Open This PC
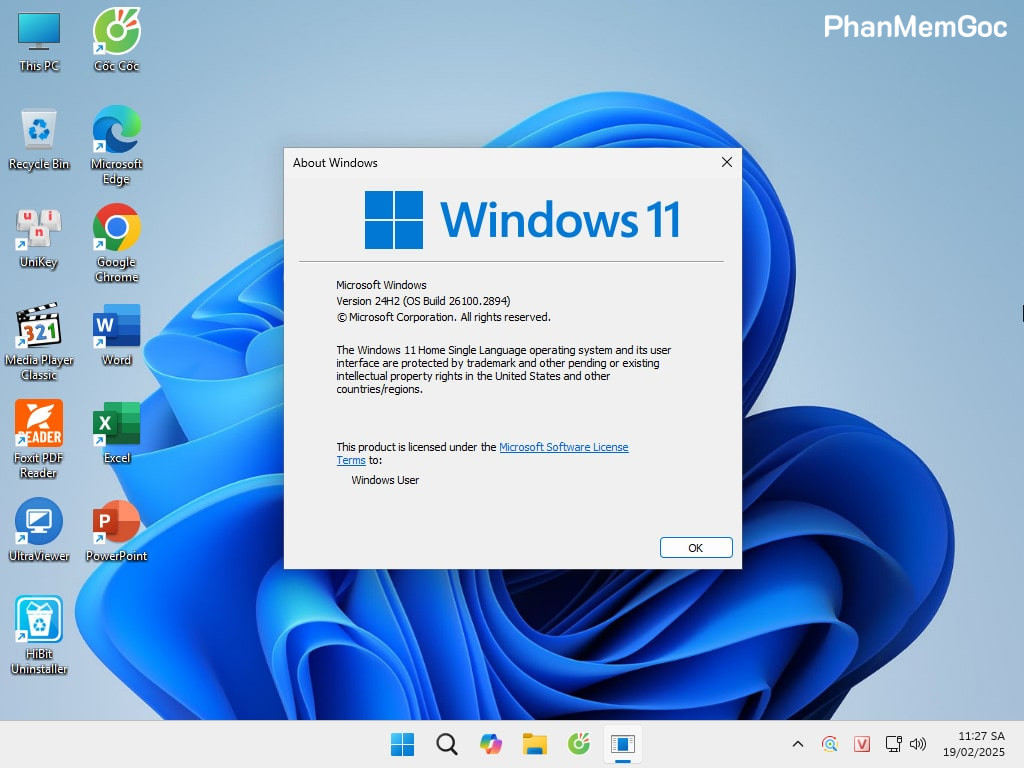The height and width of the screenshot is (768, 1024). coord(38,30)
